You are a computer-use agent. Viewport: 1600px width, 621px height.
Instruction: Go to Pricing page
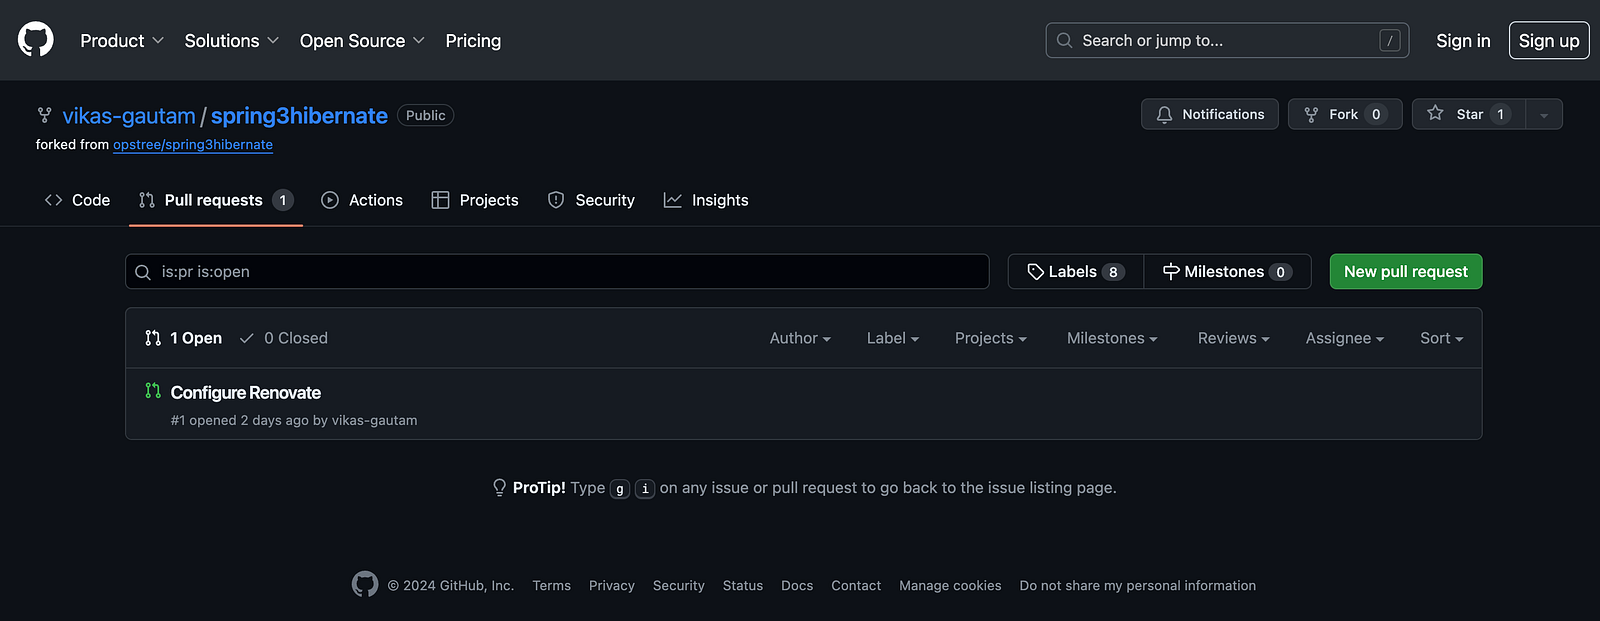click(473, 41)
